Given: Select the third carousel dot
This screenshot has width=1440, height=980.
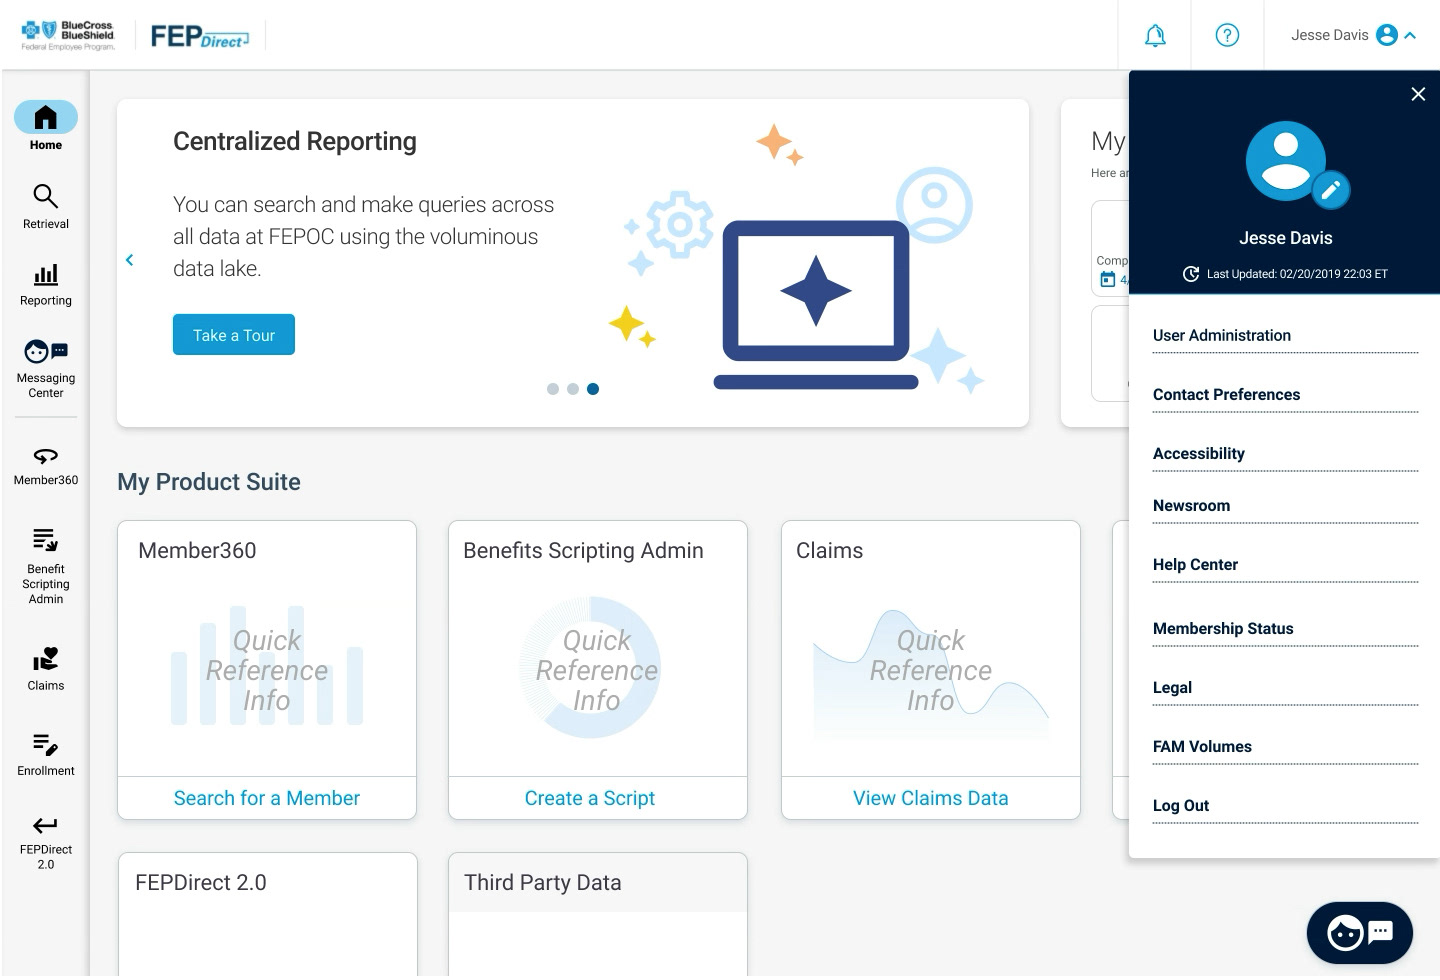Looking at the screenshot, I should point(593,389).
